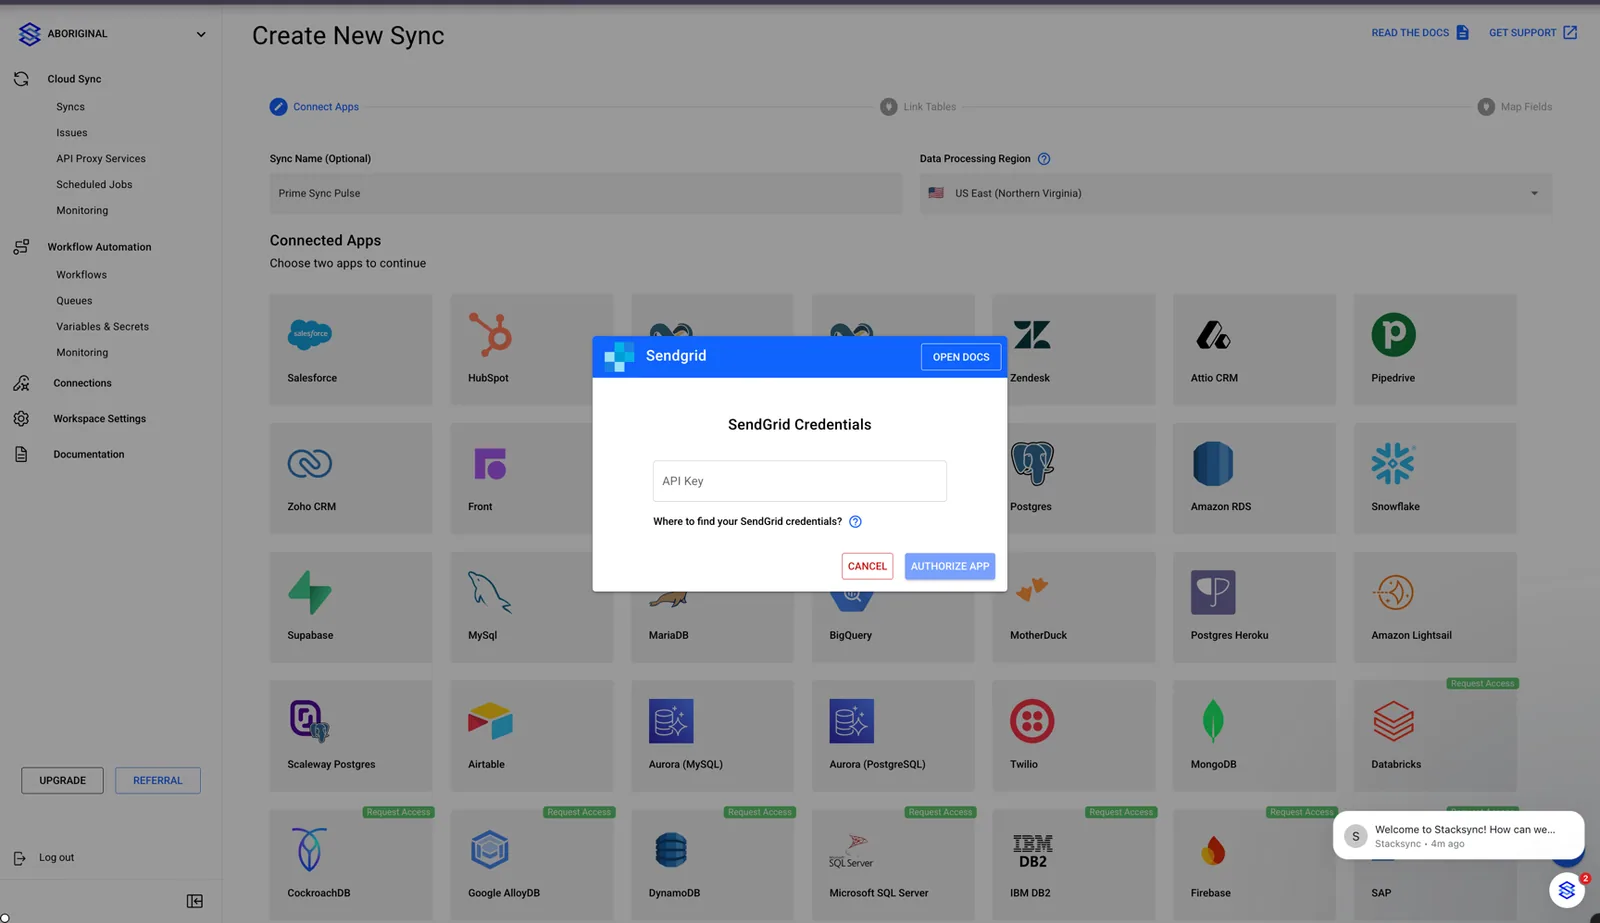Open Syncs in the sidebar
1600x923 pixels.
tap(70, 107)
